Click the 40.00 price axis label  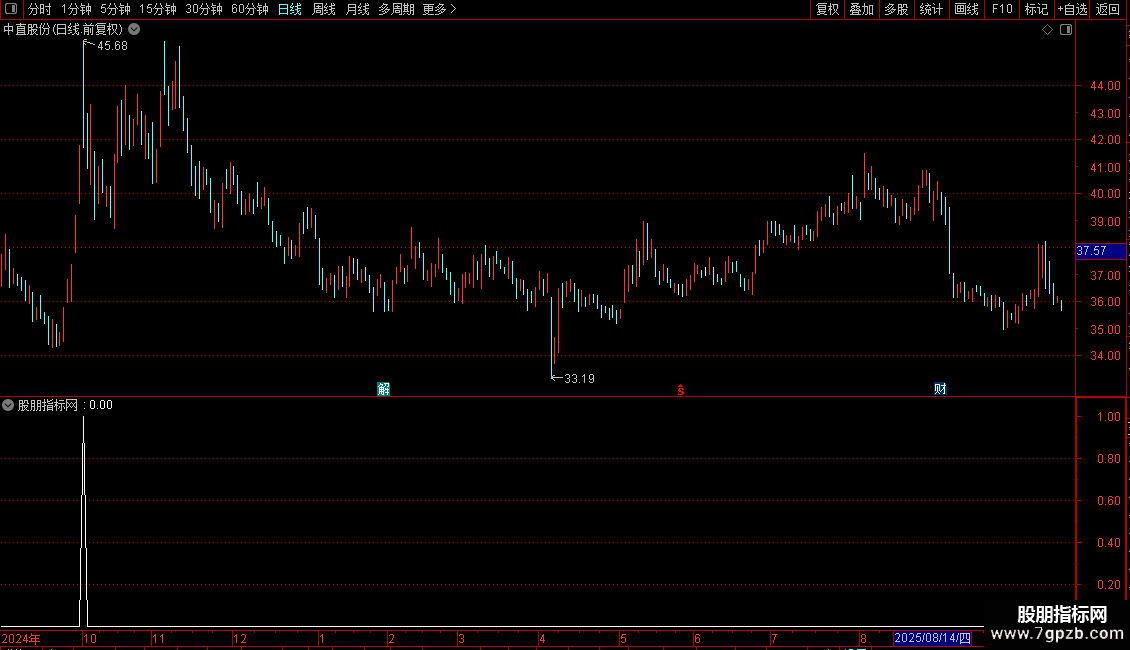click(x=1105, y=194)
